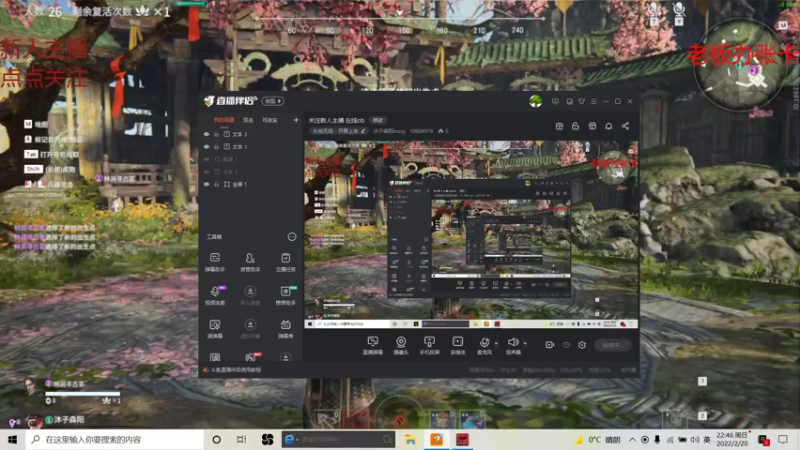Click the connecting start-stream button
The width and height of the screenshot is (800, 450).
point(613,345)
